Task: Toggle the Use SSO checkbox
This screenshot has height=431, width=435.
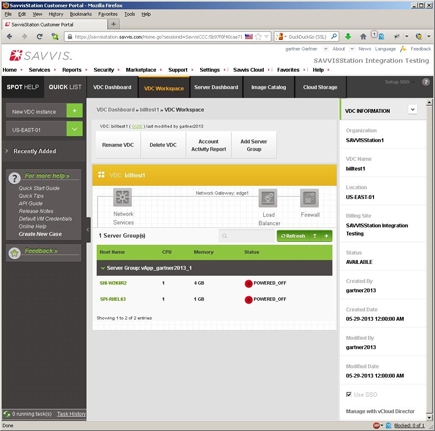Action: [349, 395]
